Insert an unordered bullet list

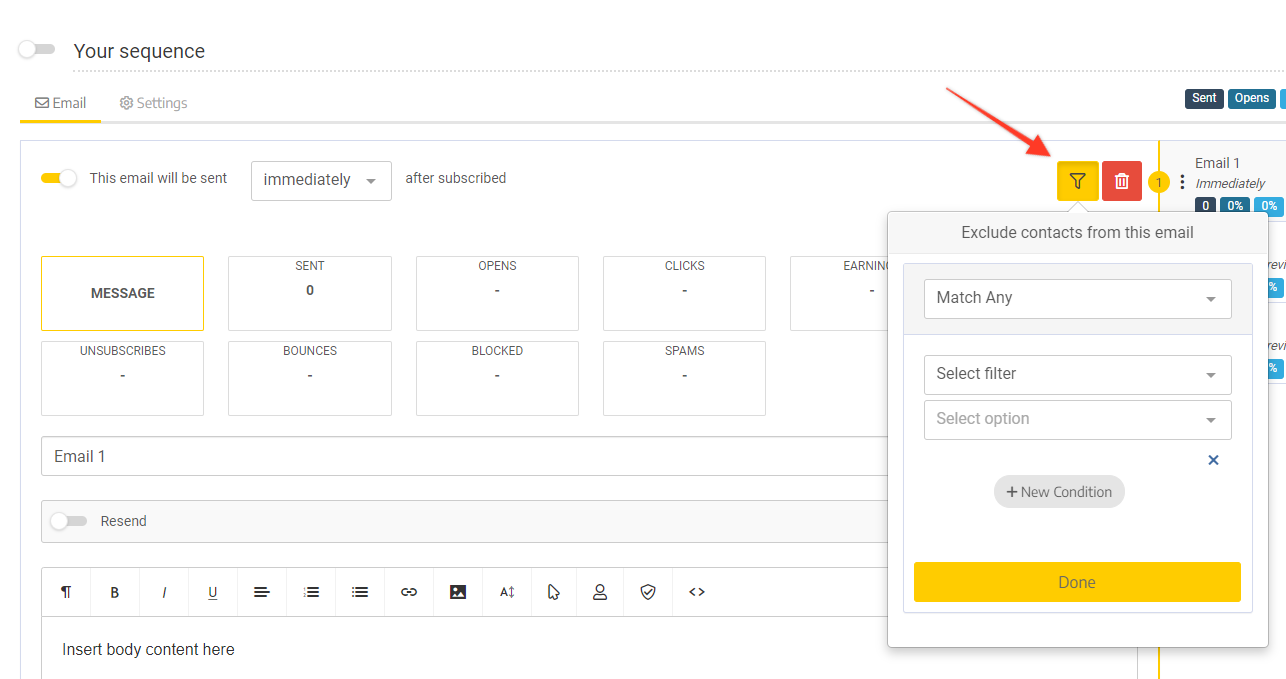pos(360,592)
